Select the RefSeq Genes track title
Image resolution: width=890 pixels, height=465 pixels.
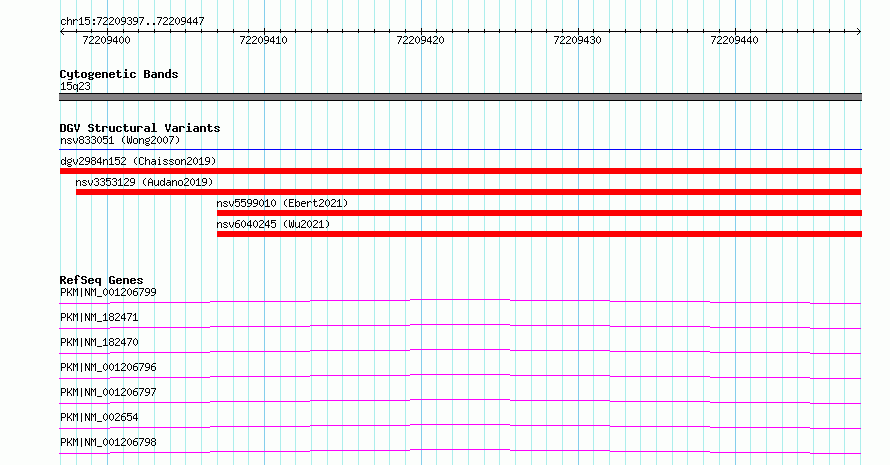(x=102, y=280)
